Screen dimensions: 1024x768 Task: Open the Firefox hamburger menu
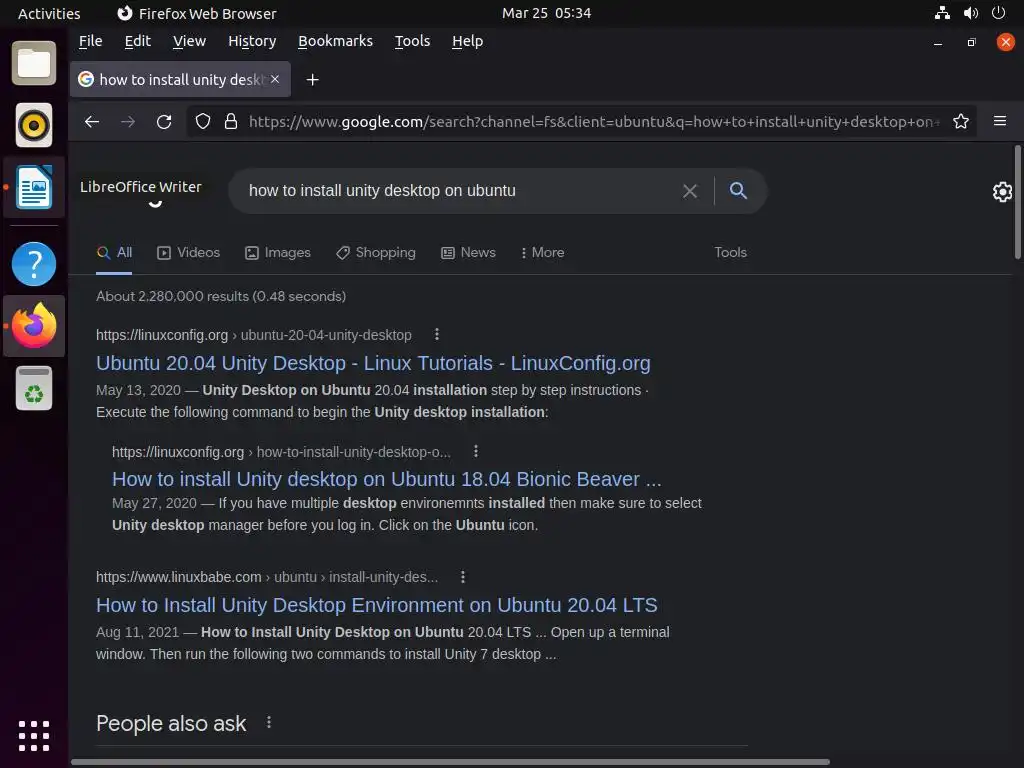point(1000,121)
